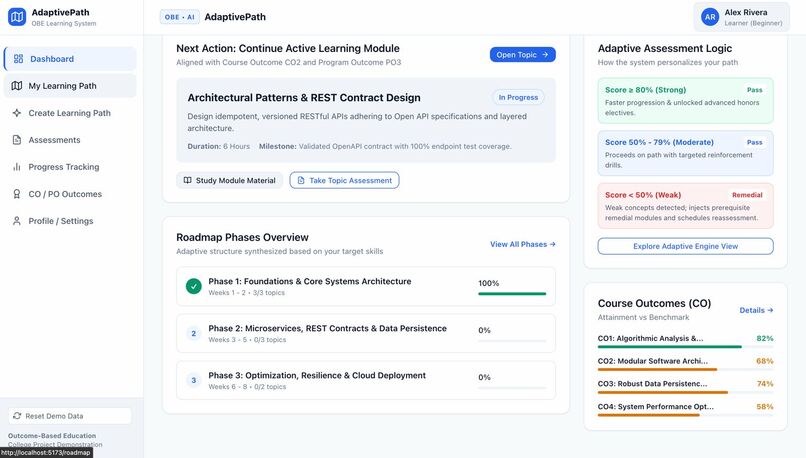Open Phase 2: Microservices, REST Contracts row
806x458 pixels.
(366, 334)
